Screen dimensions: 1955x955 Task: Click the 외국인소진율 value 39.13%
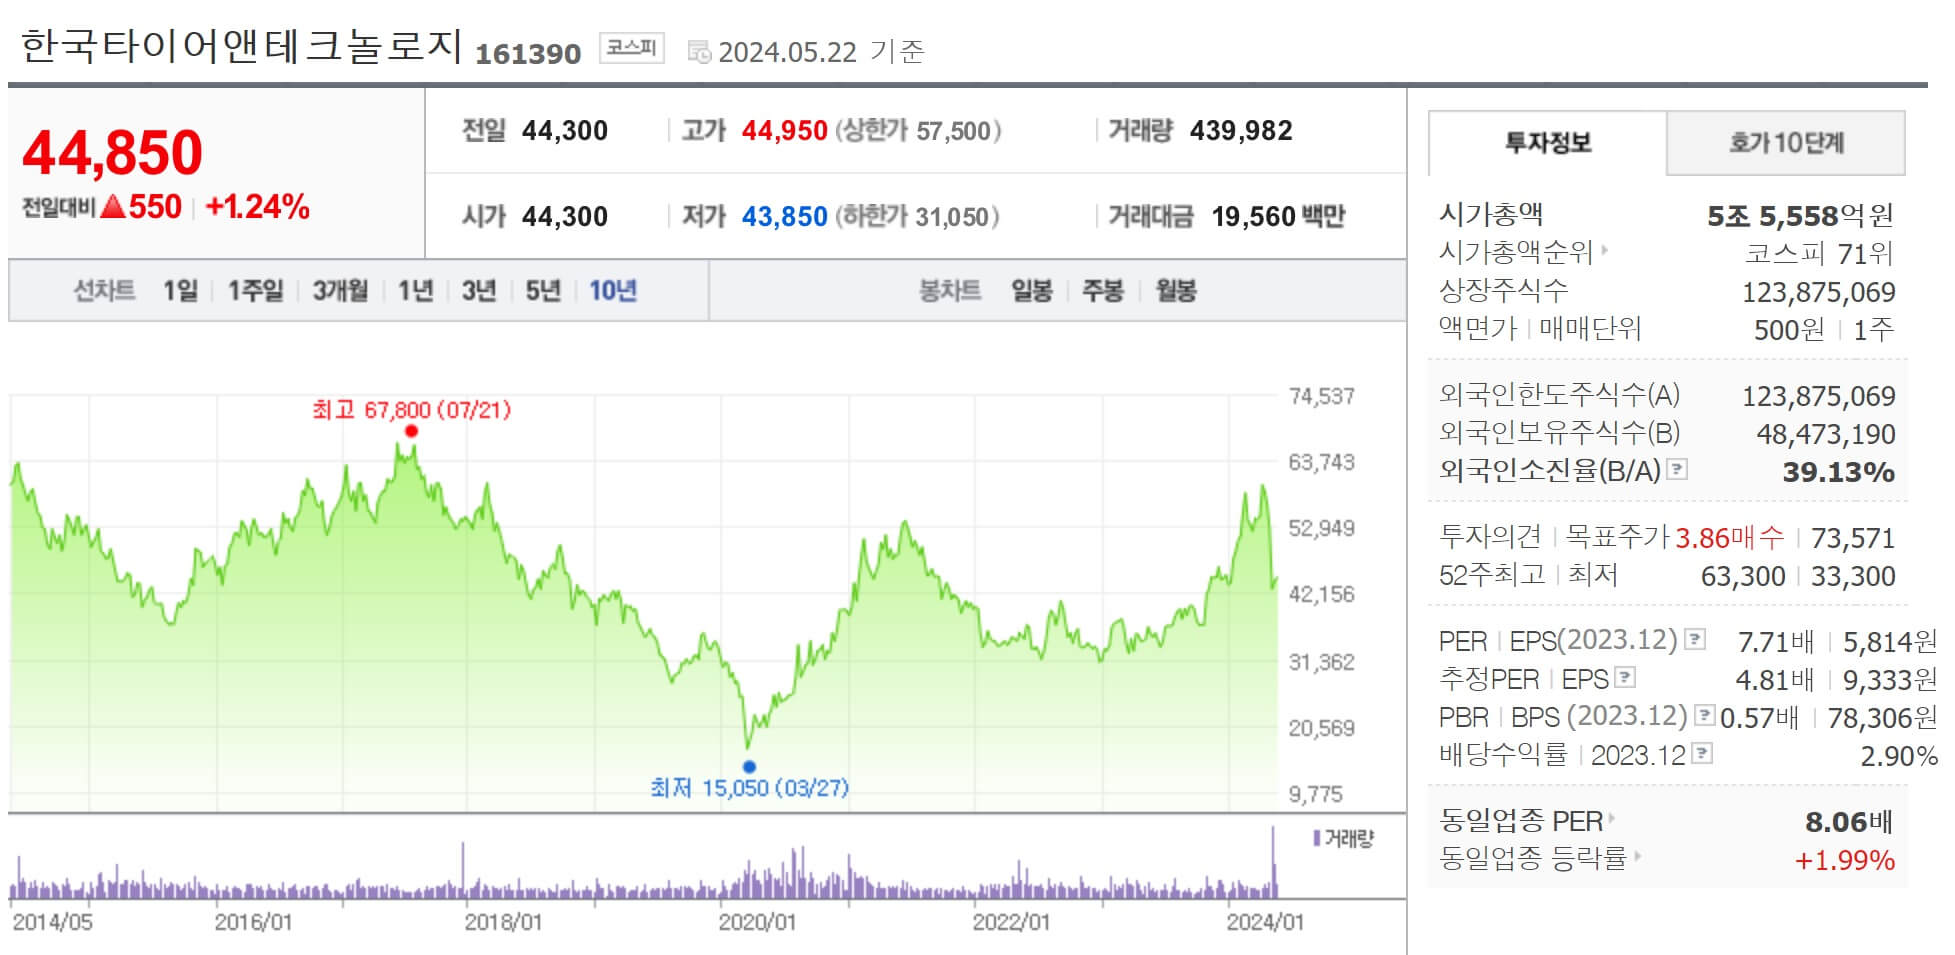coord(1839,472)
